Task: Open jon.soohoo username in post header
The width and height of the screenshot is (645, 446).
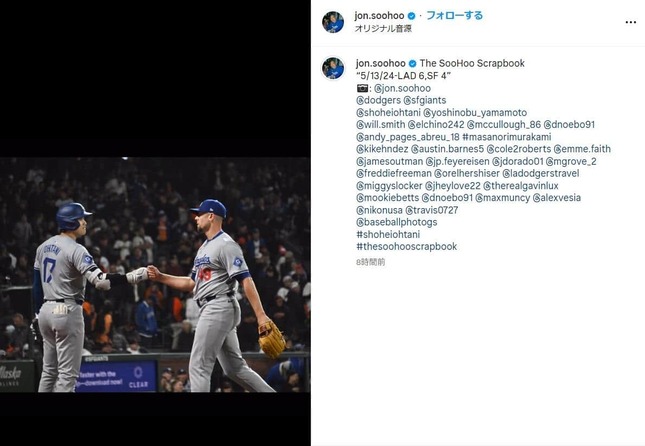Action: 379,16
